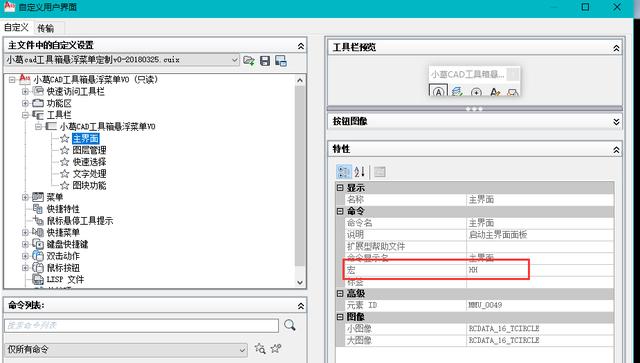Expand the 键盘快捷键 tree node
This screenshot has height=363, width=640.
25,245
